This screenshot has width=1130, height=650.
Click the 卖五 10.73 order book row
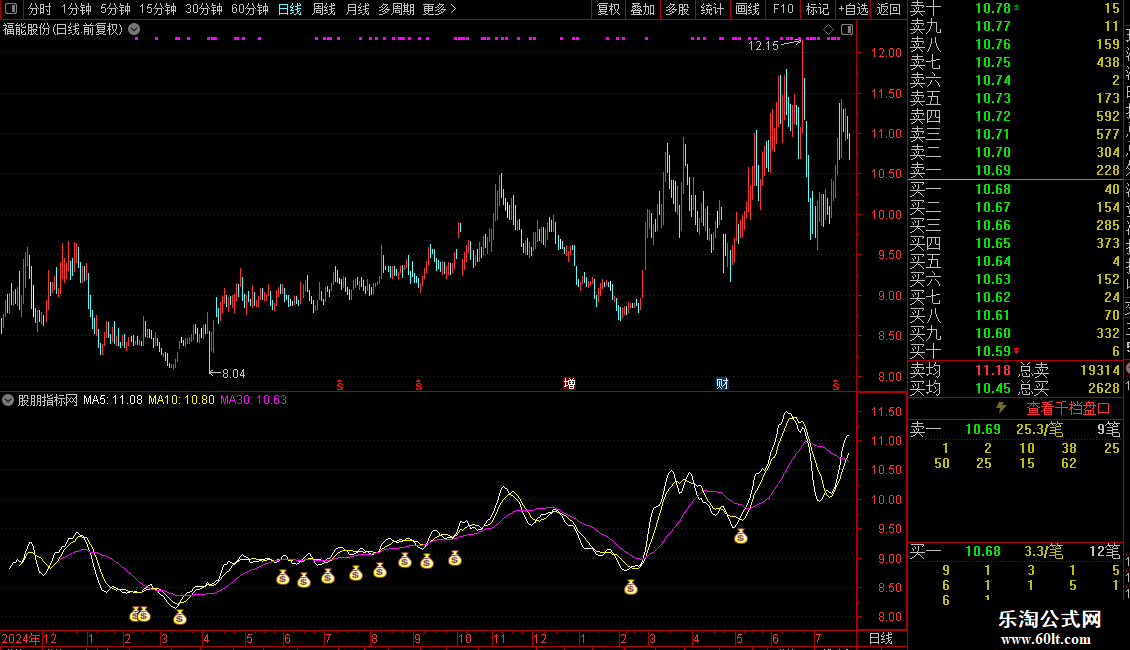point(1015,98)
